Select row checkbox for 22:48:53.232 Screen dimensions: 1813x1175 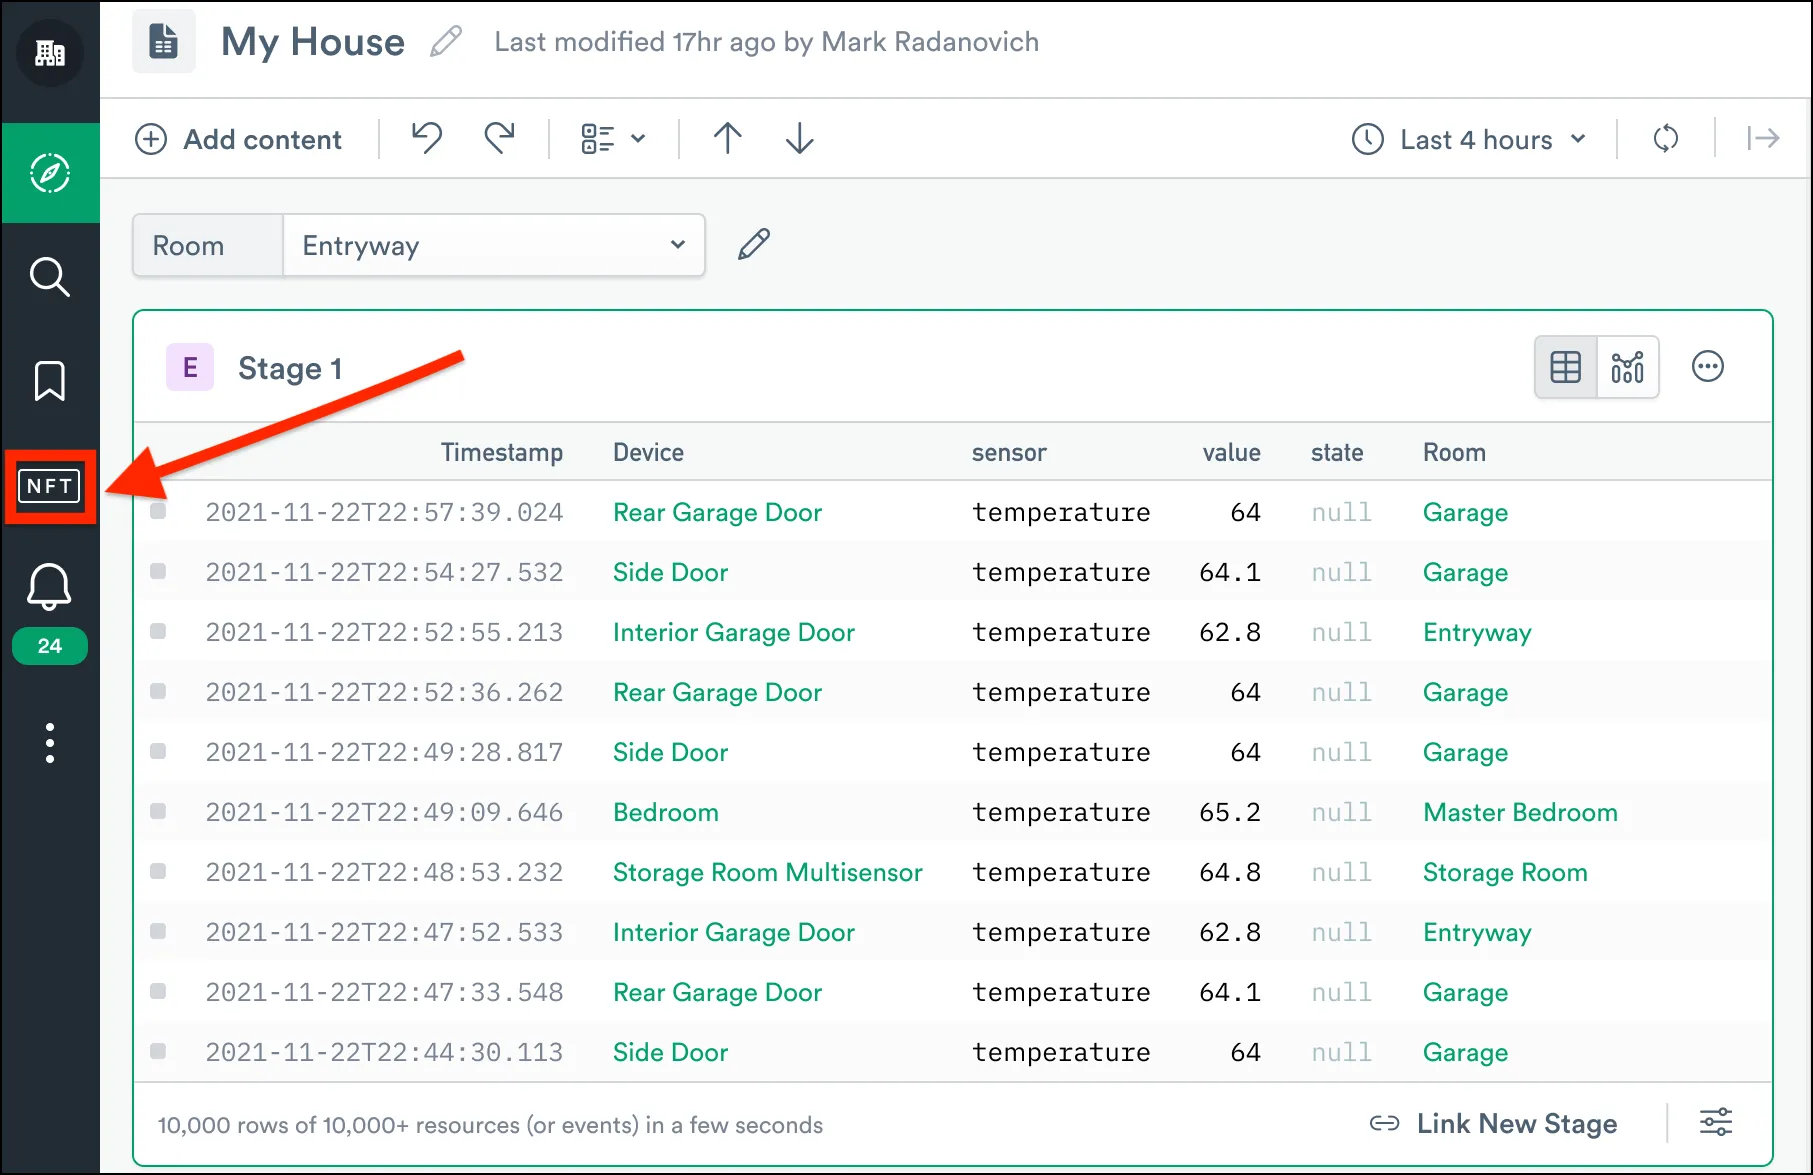158,871
